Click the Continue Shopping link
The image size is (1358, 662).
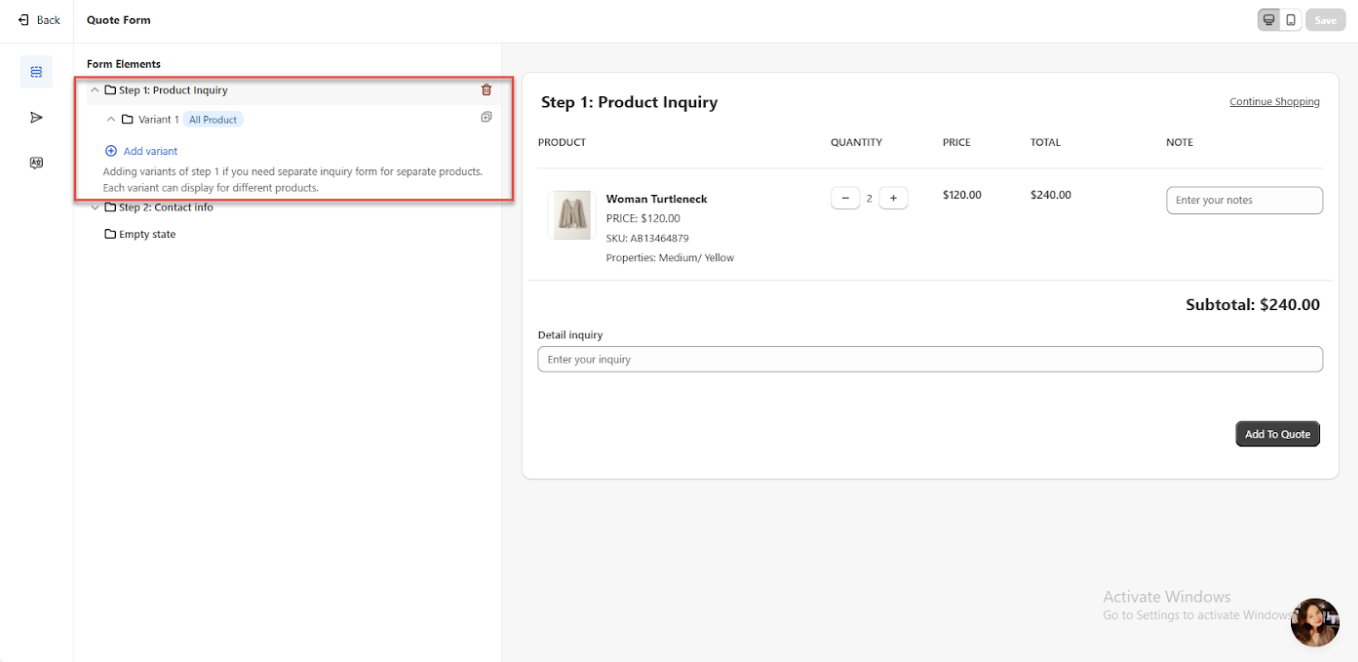(1274, 102)
